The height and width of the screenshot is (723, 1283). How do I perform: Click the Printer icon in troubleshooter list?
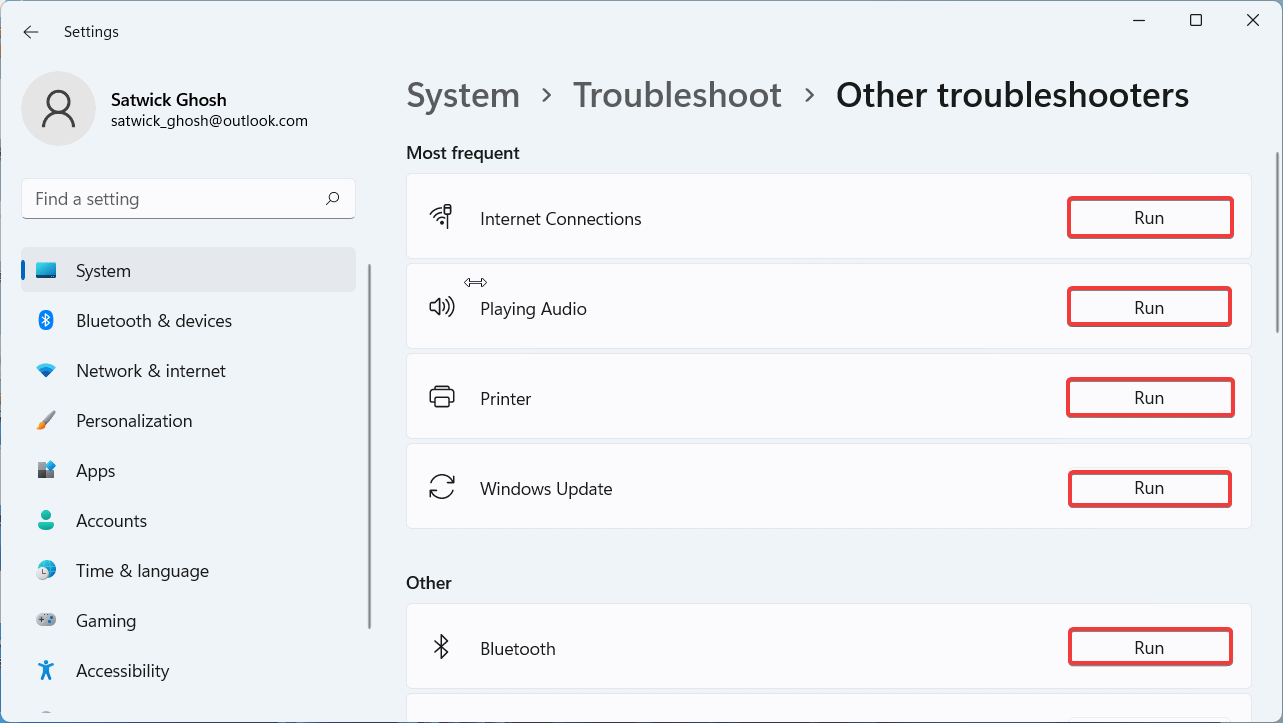pyautogui.click(x=441, y=397)
